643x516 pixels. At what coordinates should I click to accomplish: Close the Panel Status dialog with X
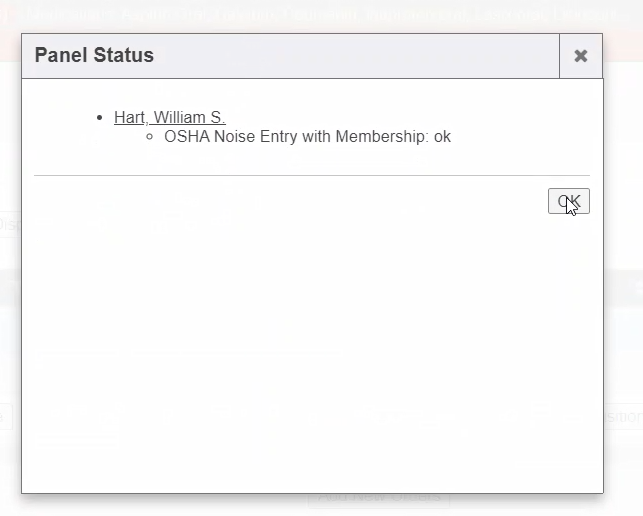[x=580, y=56]
